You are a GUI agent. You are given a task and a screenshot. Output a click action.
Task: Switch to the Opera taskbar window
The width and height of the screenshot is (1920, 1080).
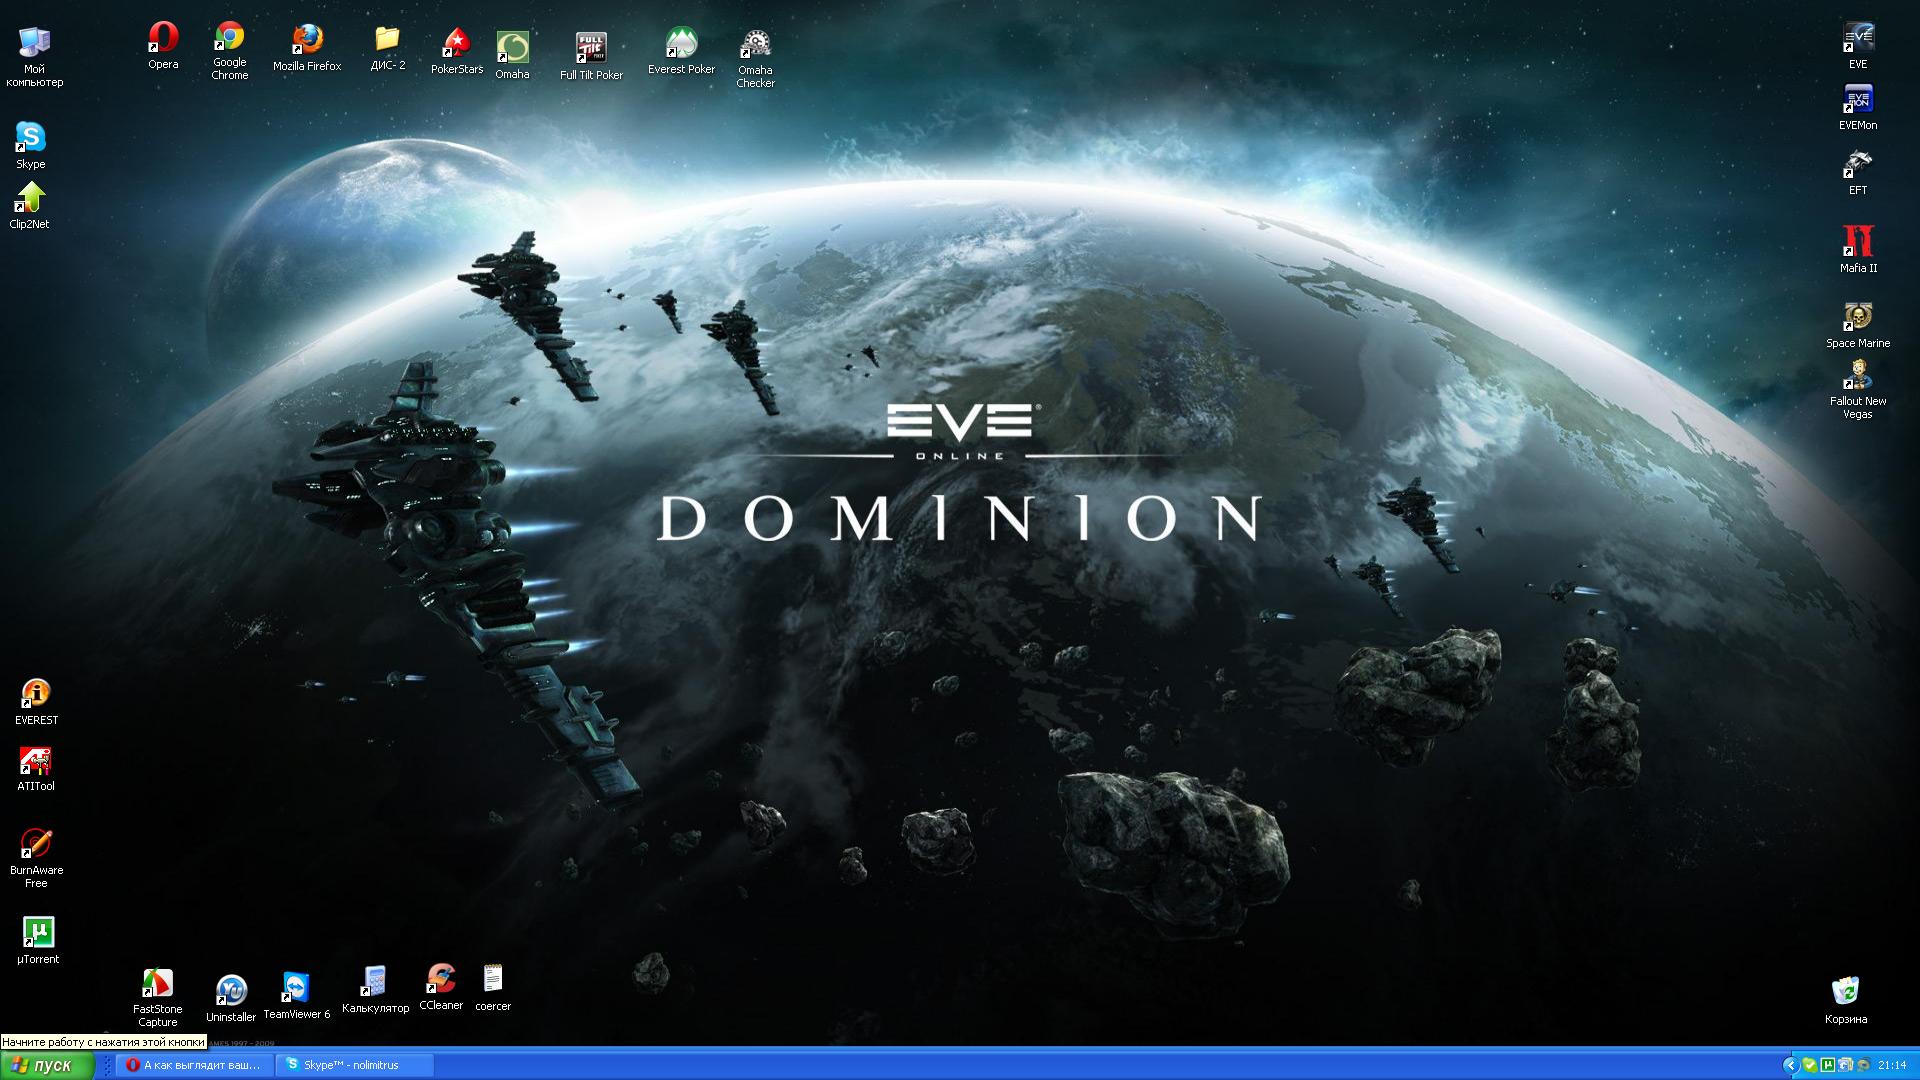[195, 1065]
